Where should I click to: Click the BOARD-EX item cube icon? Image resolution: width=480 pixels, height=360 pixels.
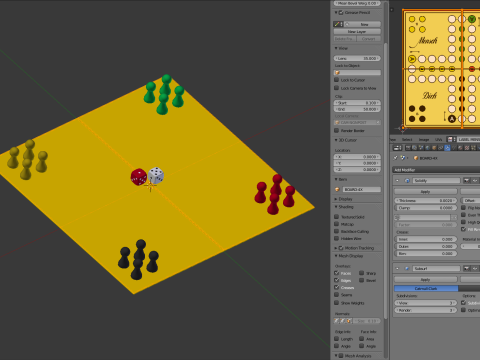point(337,189)
